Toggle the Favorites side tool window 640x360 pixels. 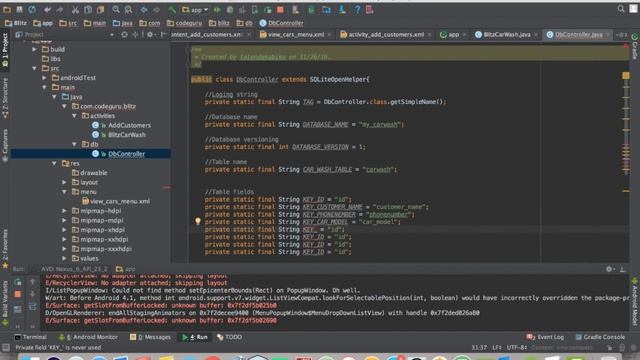5,249
